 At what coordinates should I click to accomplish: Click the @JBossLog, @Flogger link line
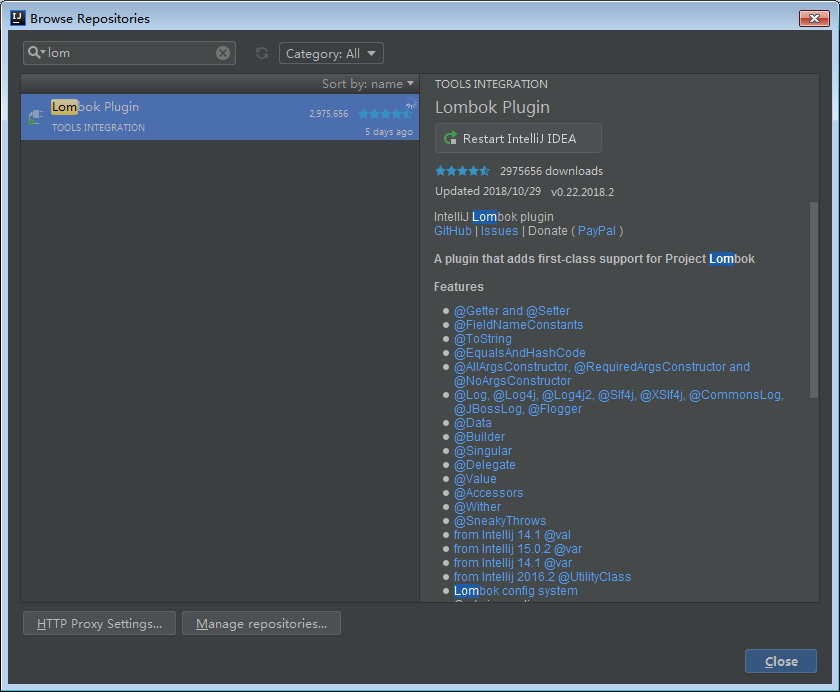point(518,409)
